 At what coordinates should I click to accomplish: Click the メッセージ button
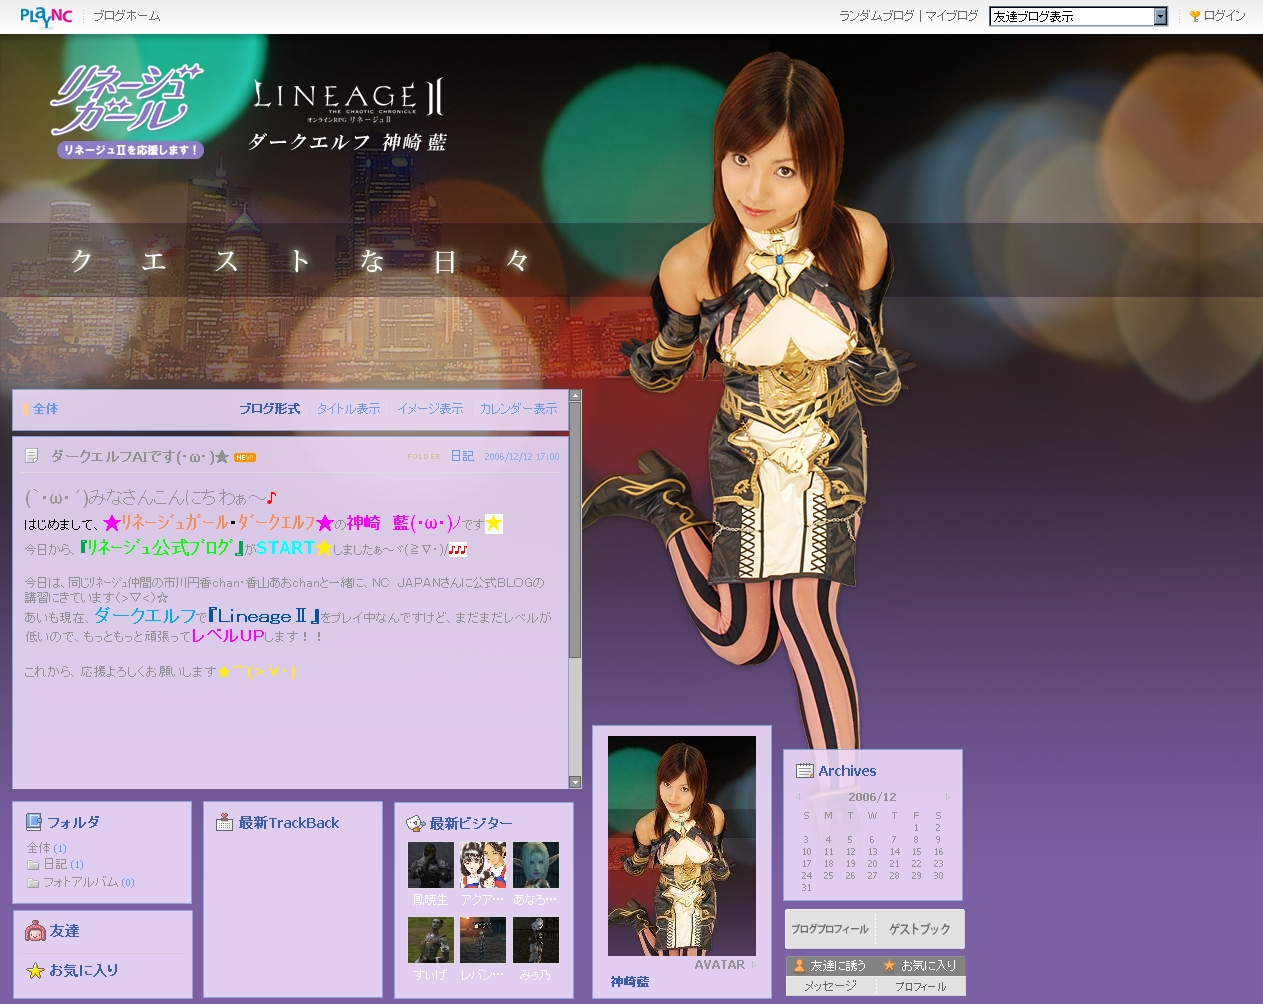pyautogui.click(x=831, y=986)
